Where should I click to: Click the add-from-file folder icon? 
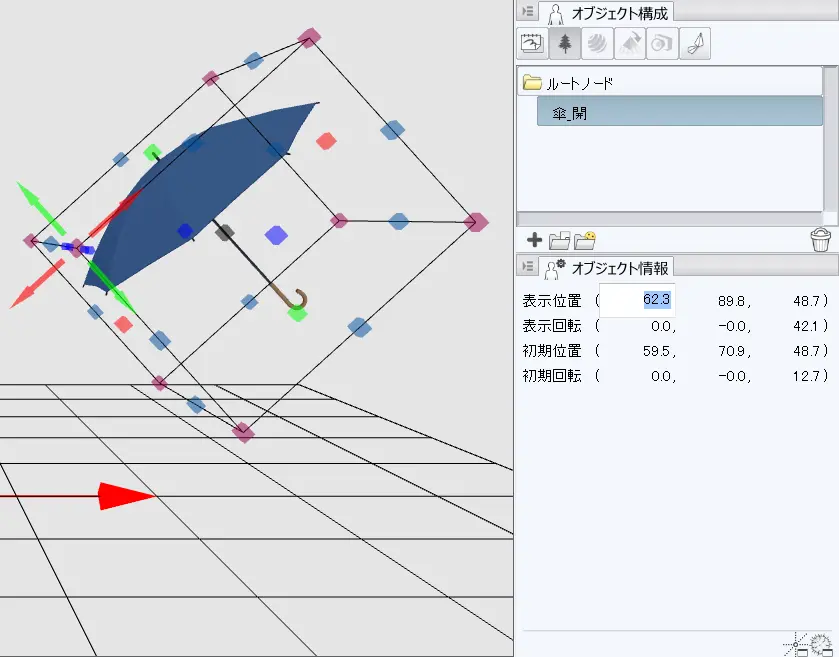click(559, 241)
